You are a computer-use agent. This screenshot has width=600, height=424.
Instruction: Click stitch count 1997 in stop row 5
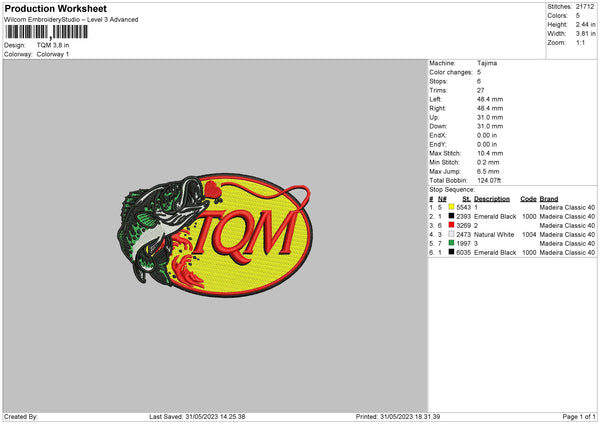tap(463, 243)
